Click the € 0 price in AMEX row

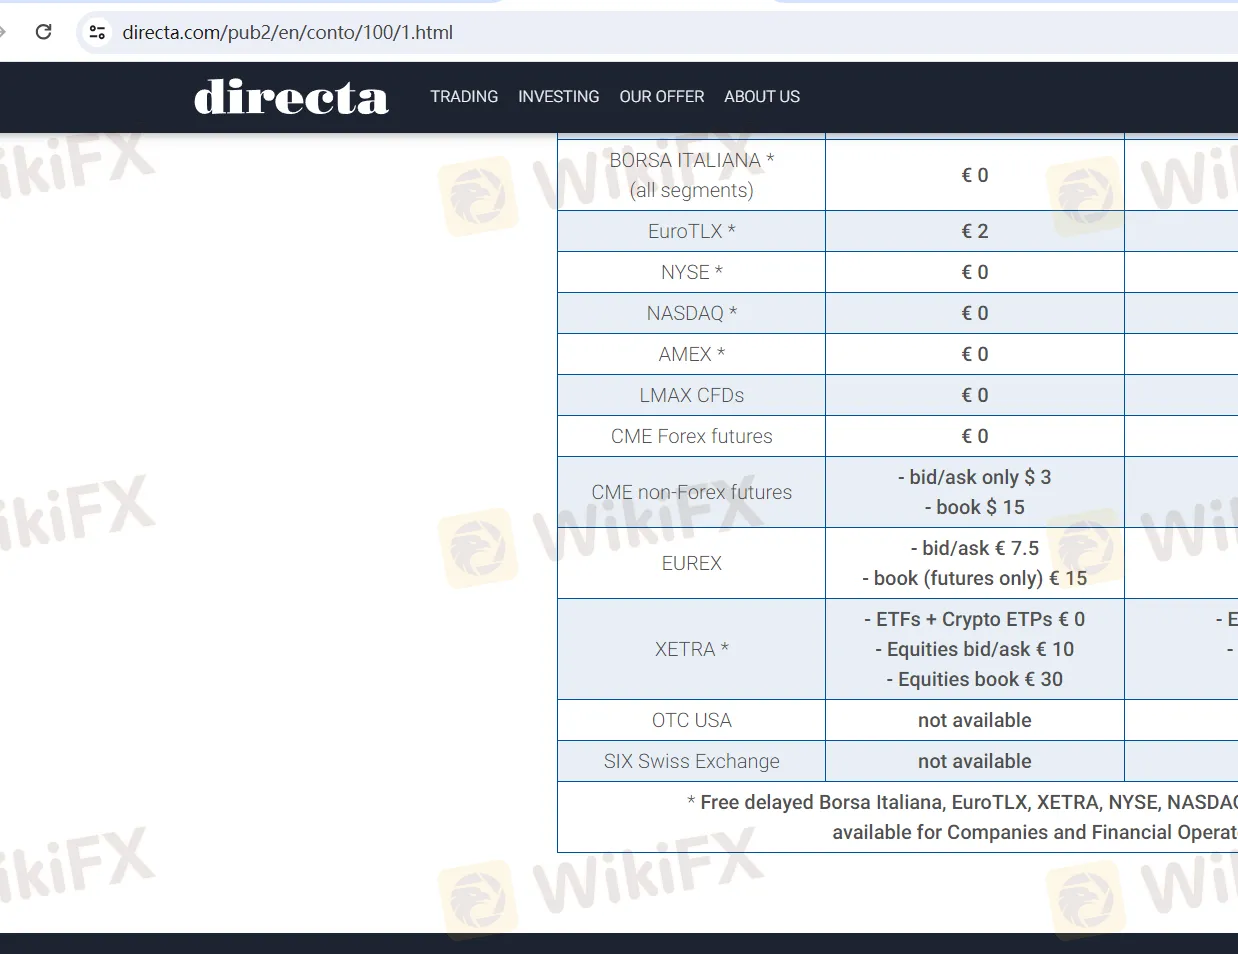975,354
